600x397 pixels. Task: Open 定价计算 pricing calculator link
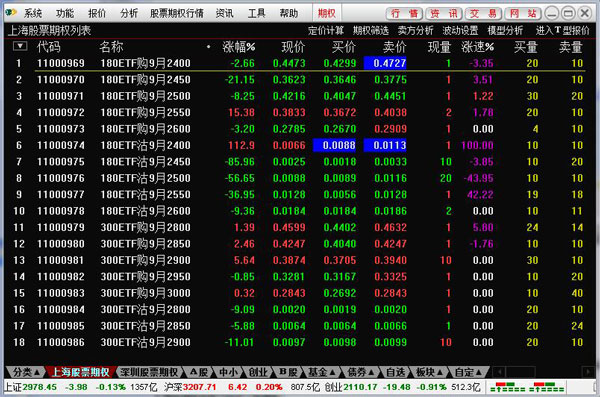pyautogui.click(x=326, y=31)
